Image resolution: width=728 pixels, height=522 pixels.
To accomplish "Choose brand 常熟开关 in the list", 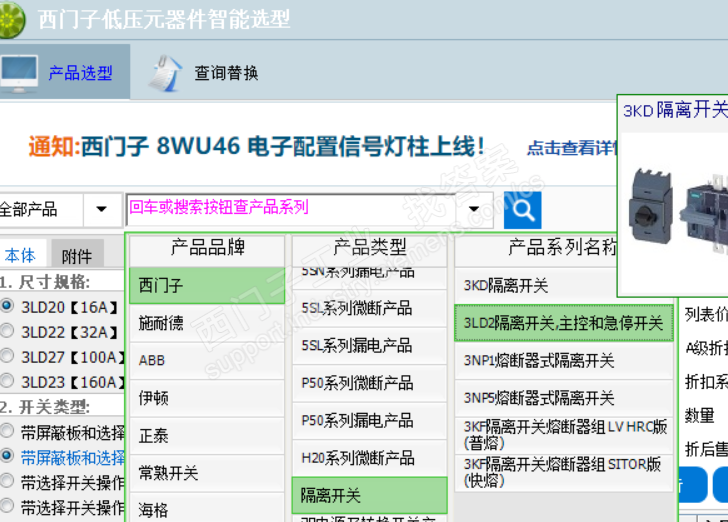I will pyautogui.click(x=207, y=473).
